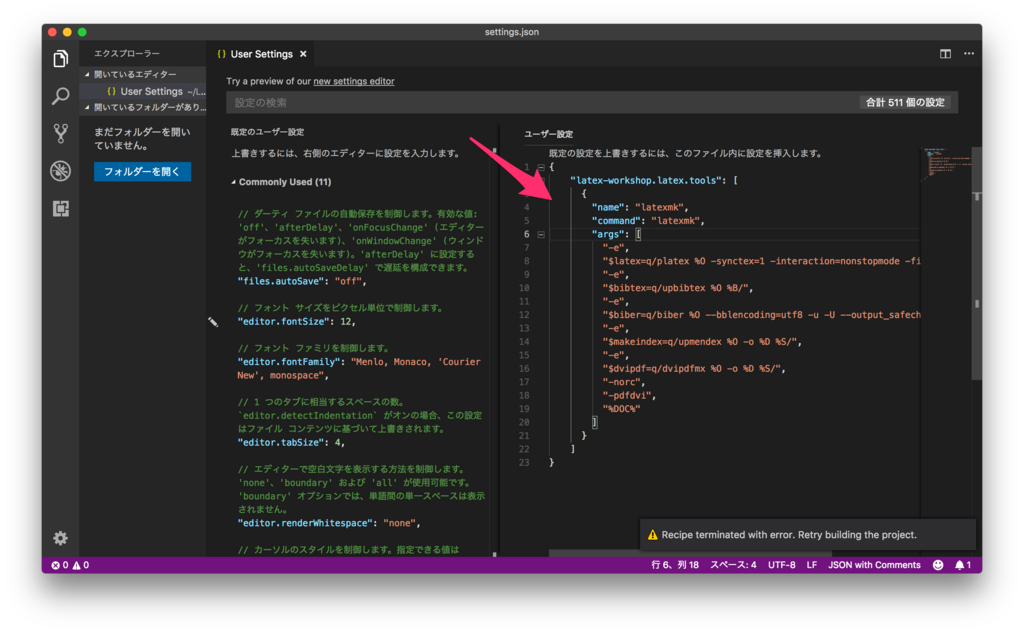Click the "-norc" argument line
This screenshot has height=633, width=1024.
click(x=624, y=382)
